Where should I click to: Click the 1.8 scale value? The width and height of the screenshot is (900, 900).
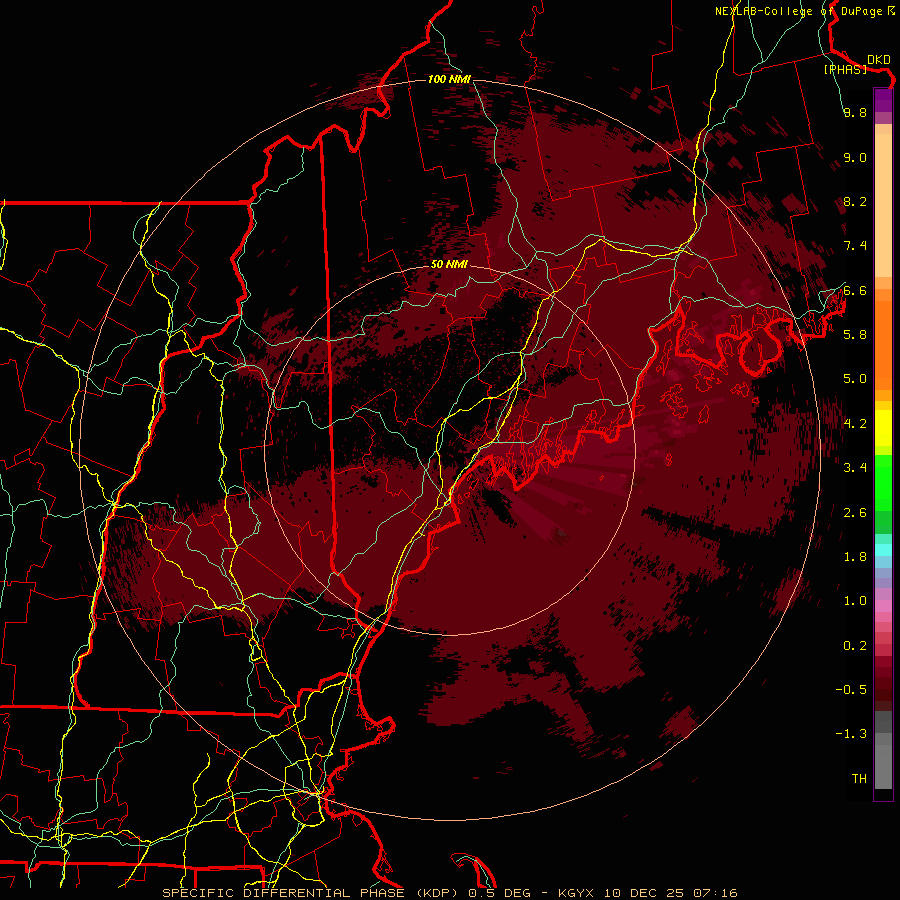pos(855,556)
